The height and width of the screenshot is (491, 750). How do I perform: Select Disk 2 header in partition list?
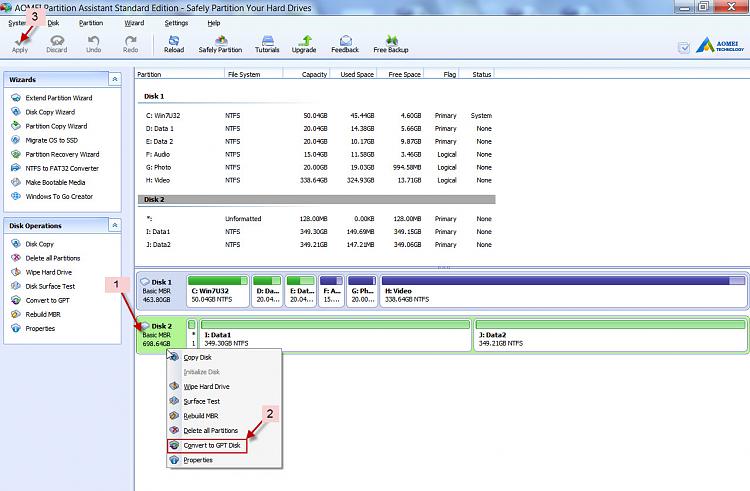[317, 199]
